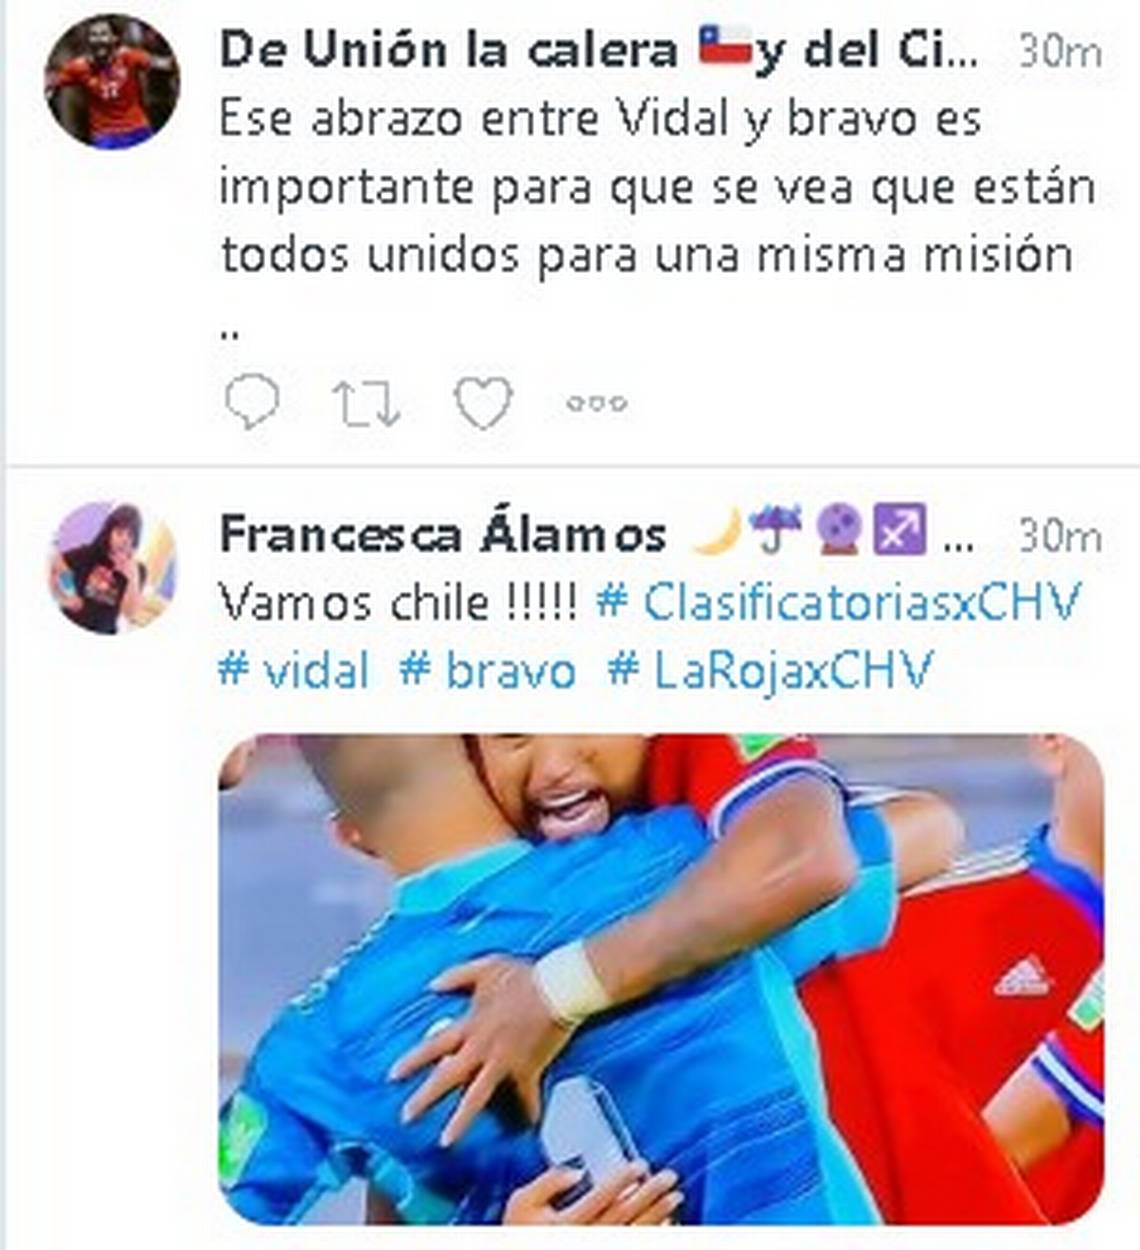The height and width of the screenshot is (1250, 1140).
Task: Open the #LaRojaxCHV hashtag
Action: [770, 670]
